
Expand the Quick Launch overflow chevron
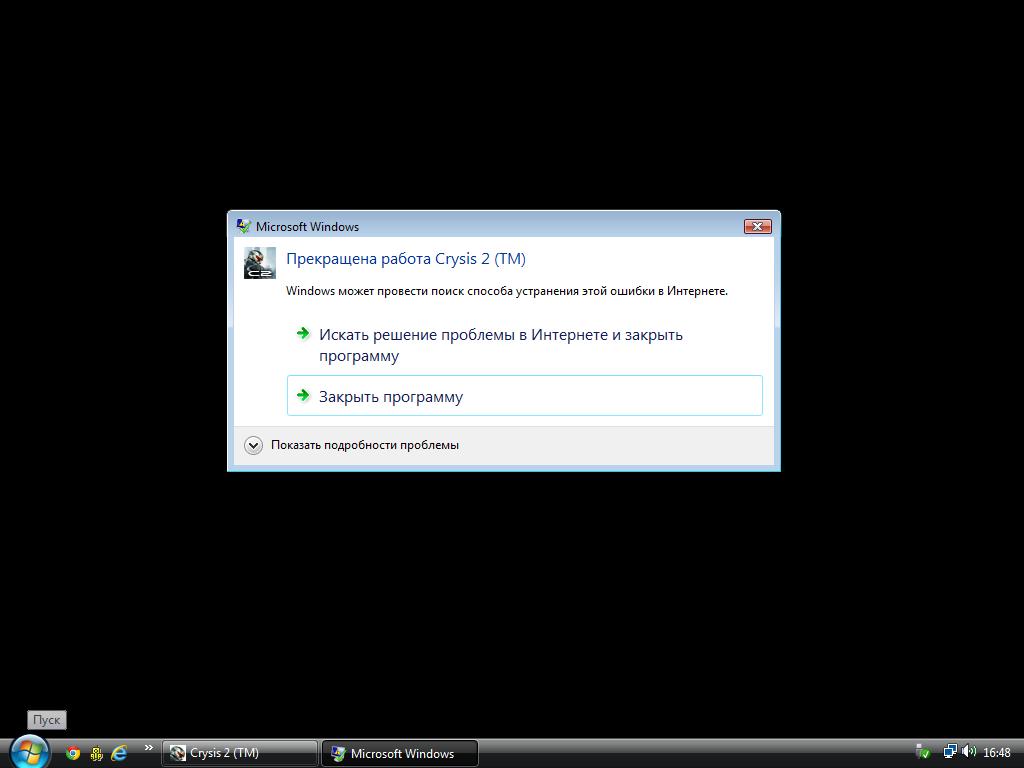click(148, 748)
